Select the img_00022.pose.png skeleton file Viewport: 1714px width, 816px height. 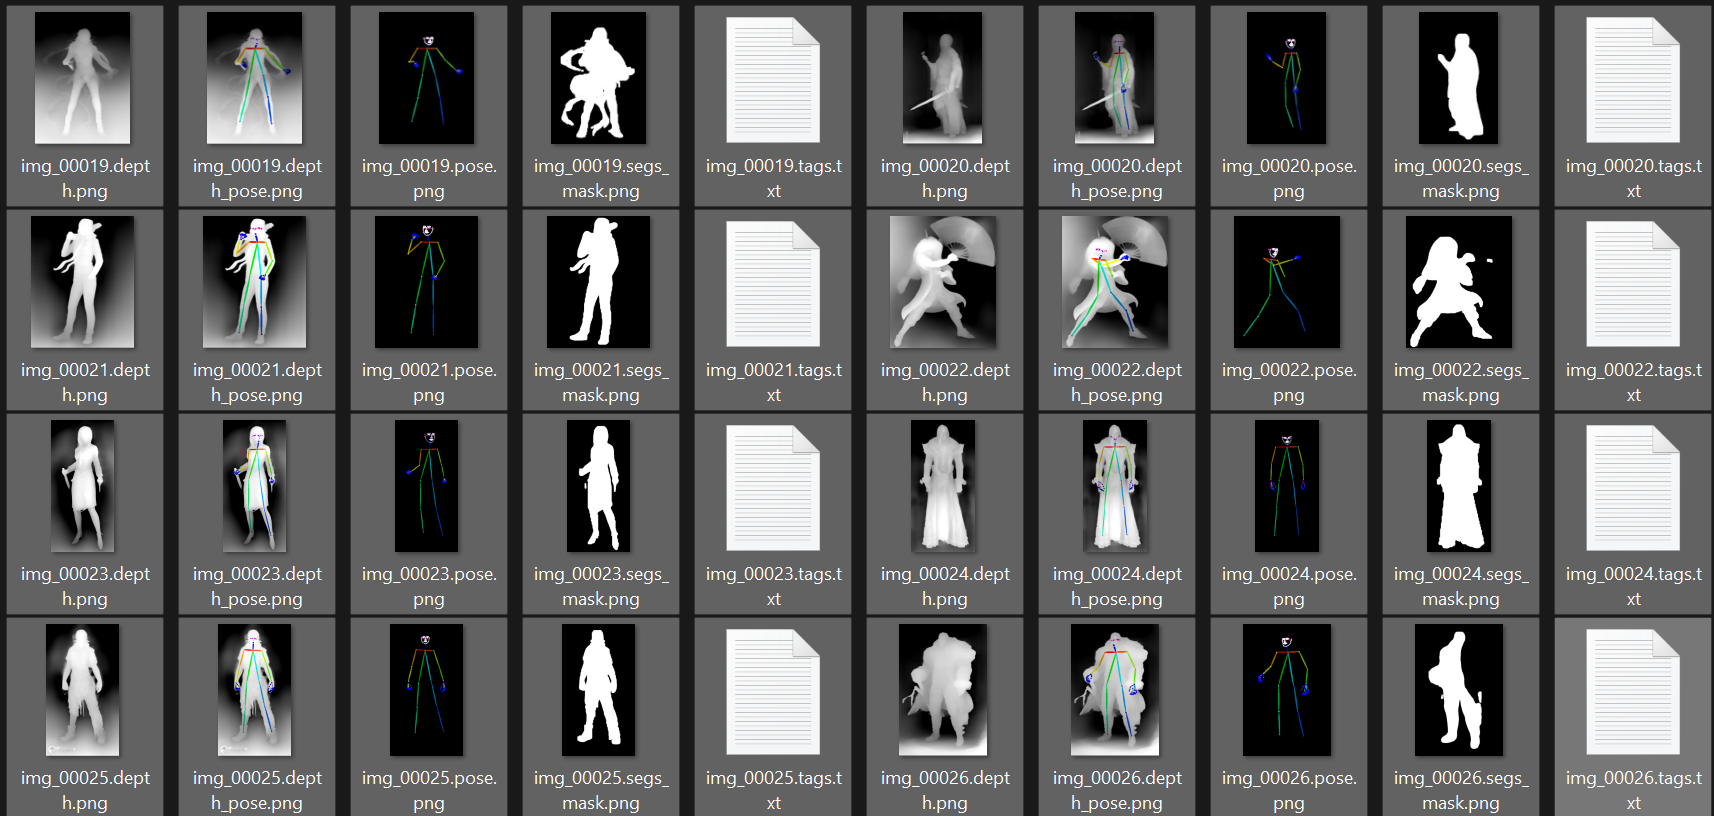coord(1287,282)
